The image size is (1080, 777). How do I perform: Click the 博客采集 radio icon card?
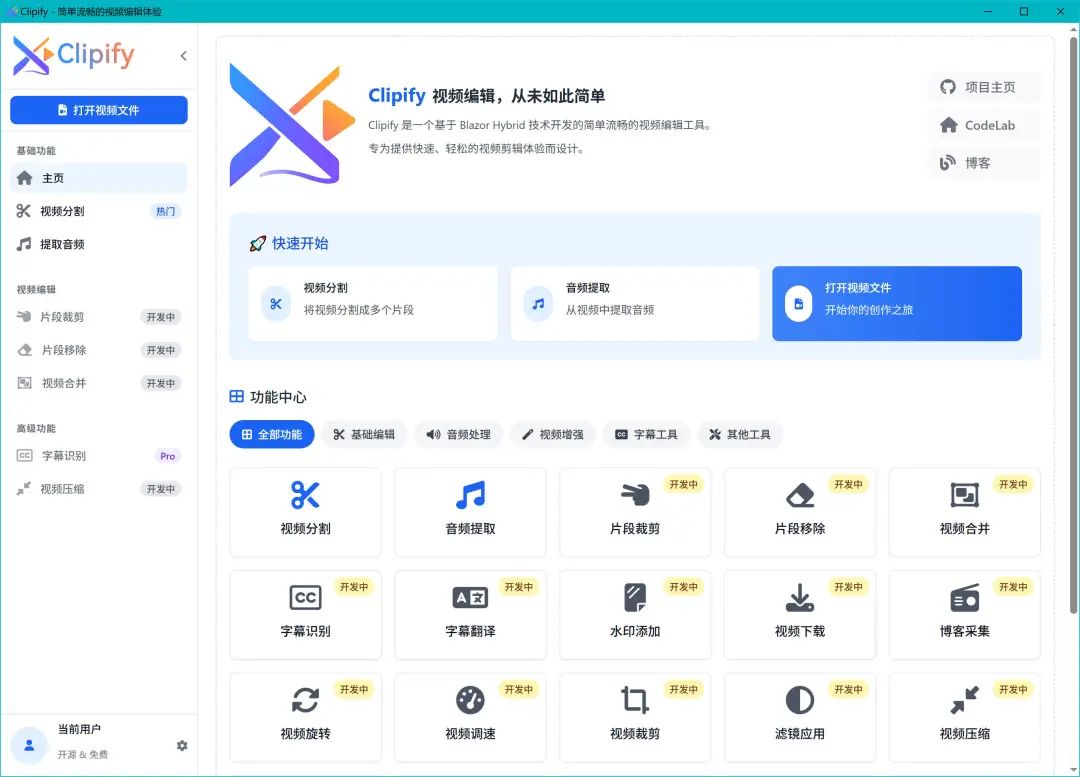tap(964, 614)
